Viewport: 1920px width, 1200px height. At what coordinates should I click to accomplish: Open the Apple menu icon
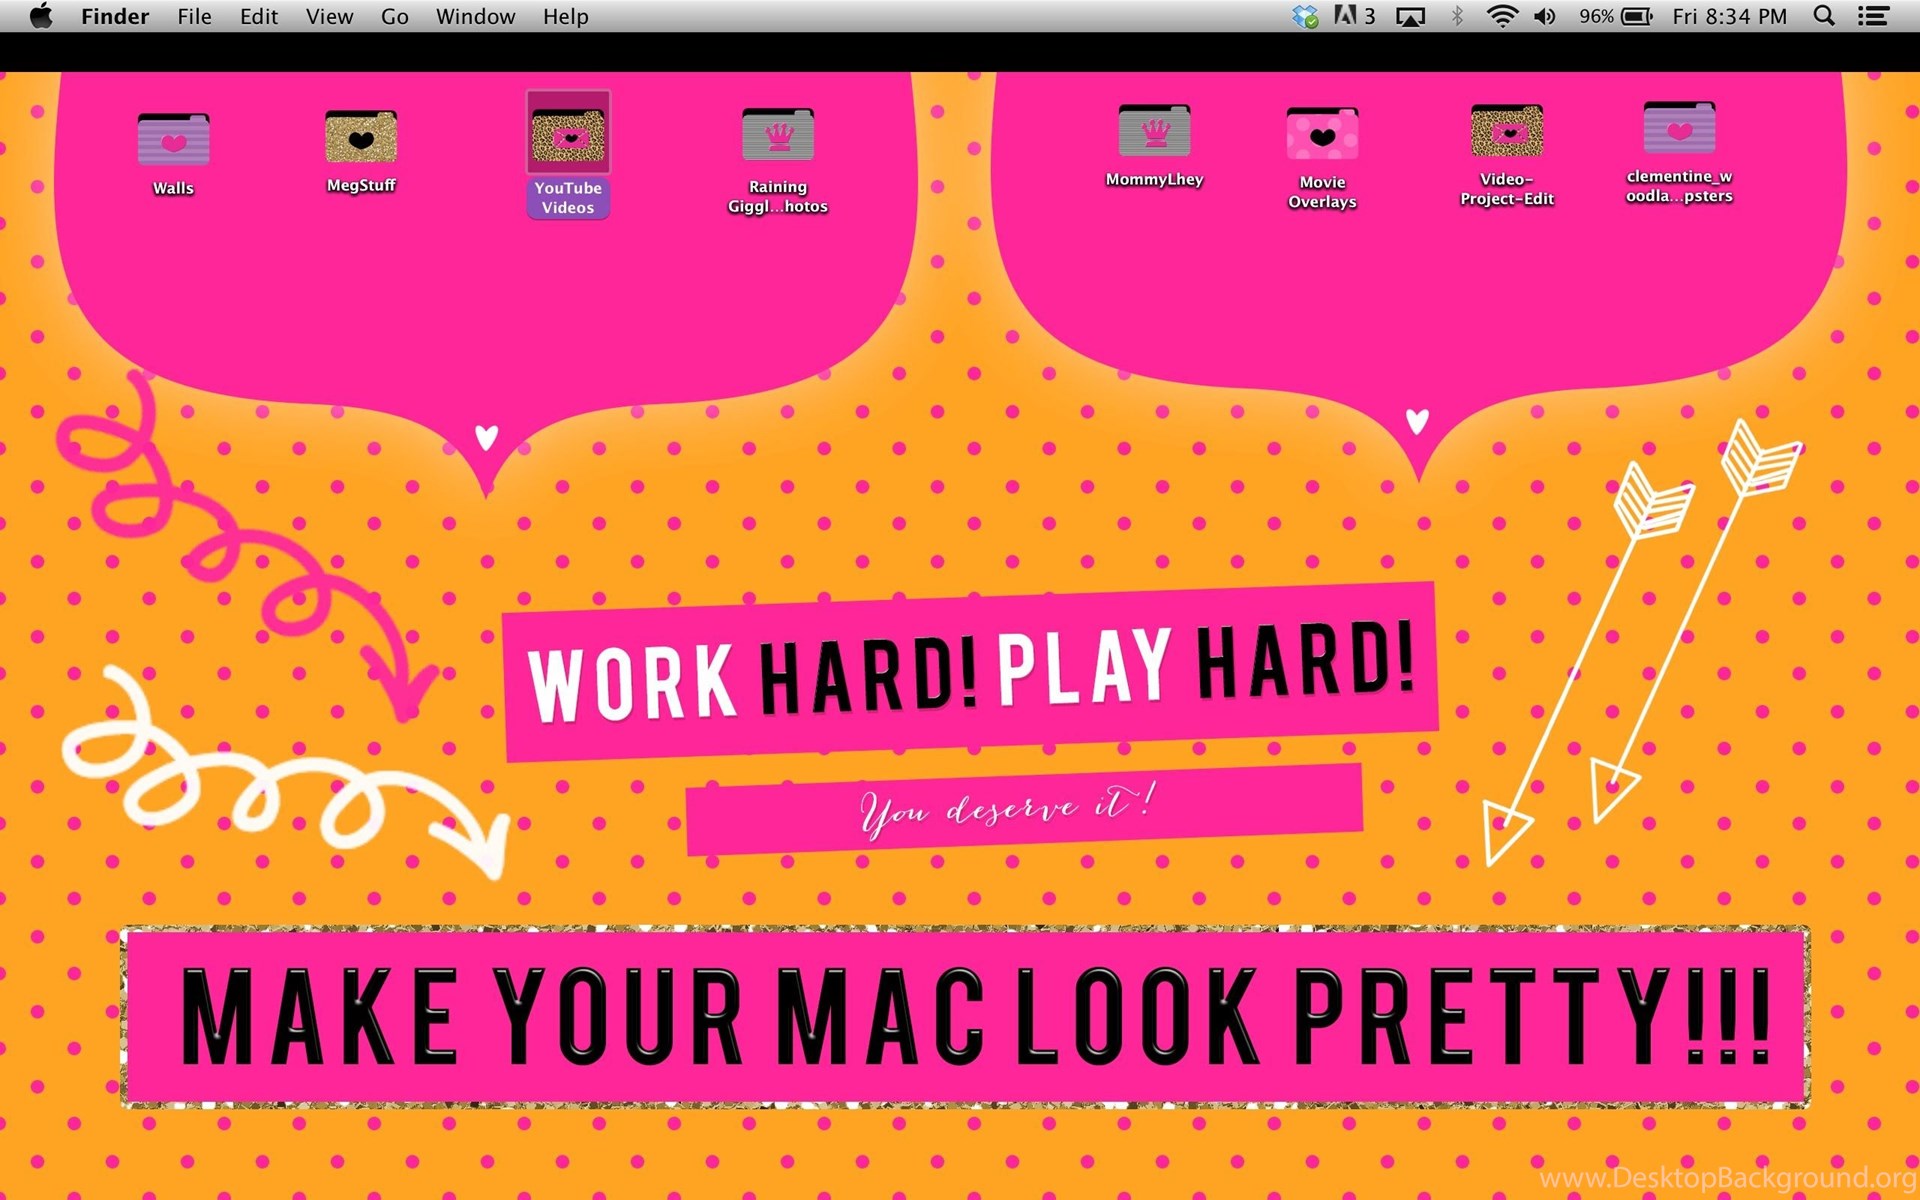tap(41, 16)
